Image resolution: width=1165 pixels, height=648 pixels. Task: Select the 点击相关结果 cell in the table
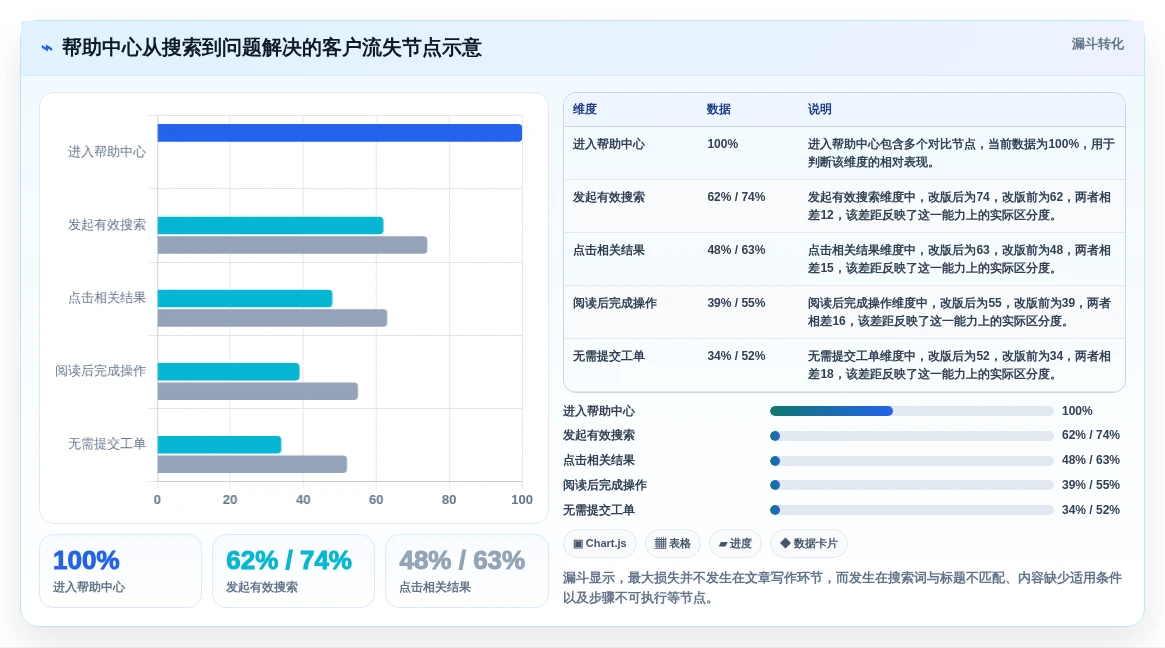pos(609,250)
